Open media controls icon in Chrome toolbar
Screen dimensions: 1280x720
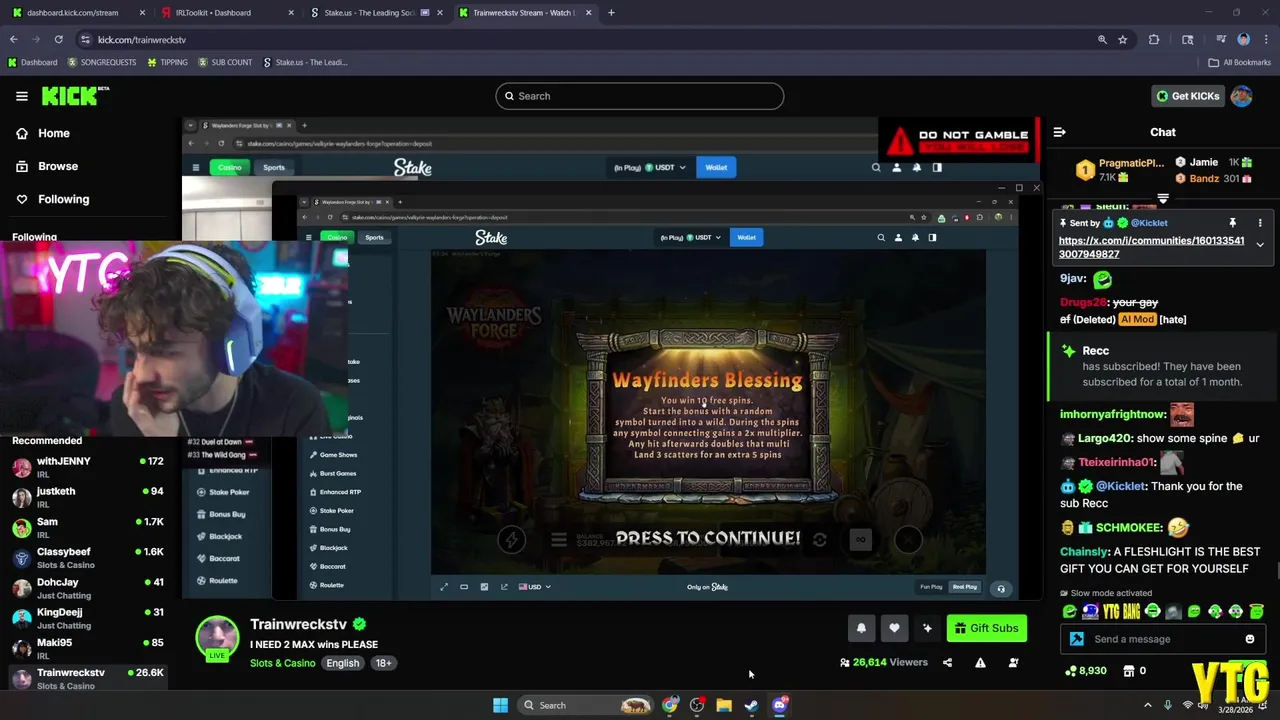click(x=1221, y=40)
